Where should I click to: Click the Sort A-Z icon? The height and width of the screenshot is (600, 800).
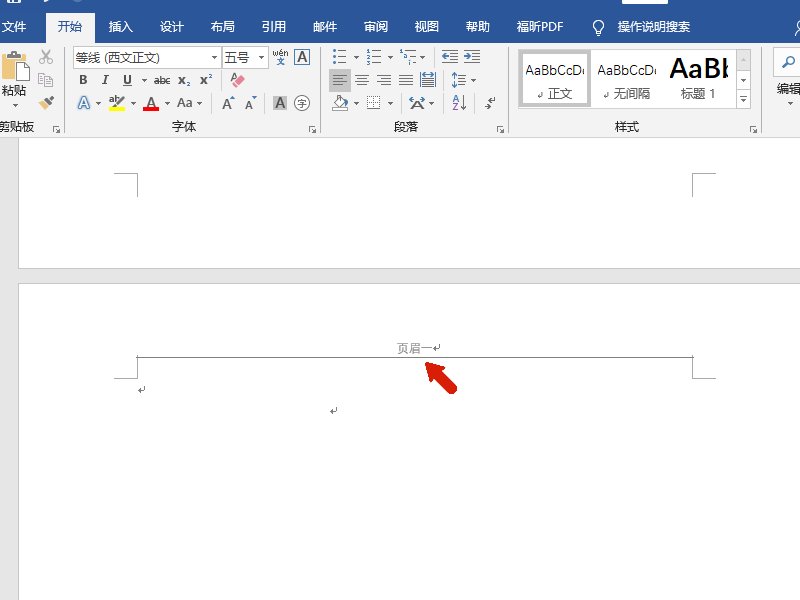[460, 102]
